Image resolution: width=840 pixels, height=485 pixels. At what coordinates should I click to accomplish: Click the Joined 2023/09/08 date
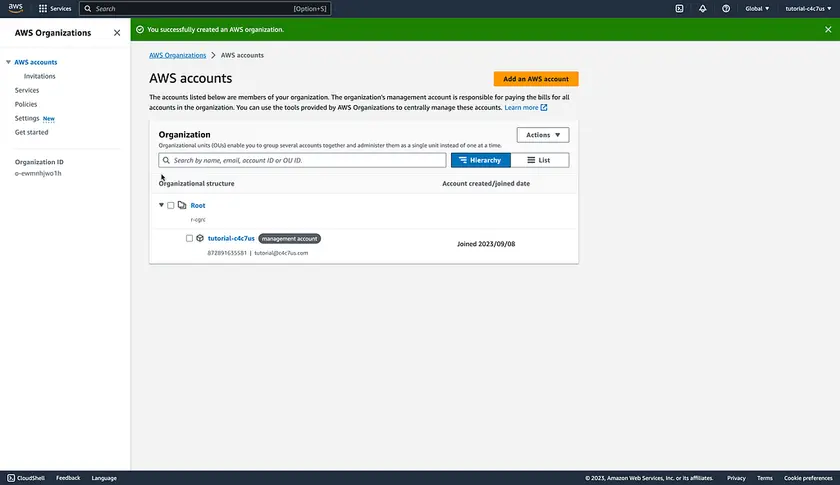pyautogui.click(x=486, y=244)
